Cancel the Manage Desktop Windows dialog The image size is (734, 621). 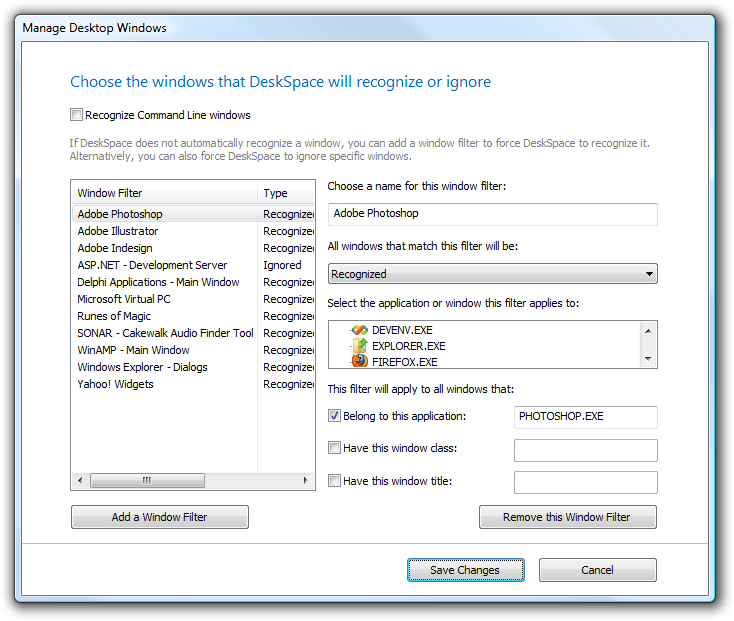598,570
